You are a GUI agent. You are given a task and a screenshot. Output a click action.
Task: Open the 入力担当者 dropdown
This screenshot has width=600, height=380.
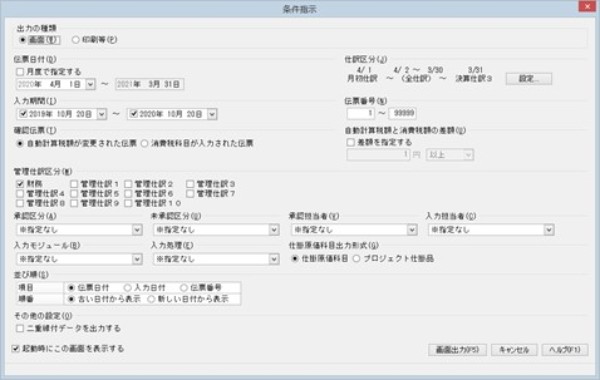pos(491,230)
